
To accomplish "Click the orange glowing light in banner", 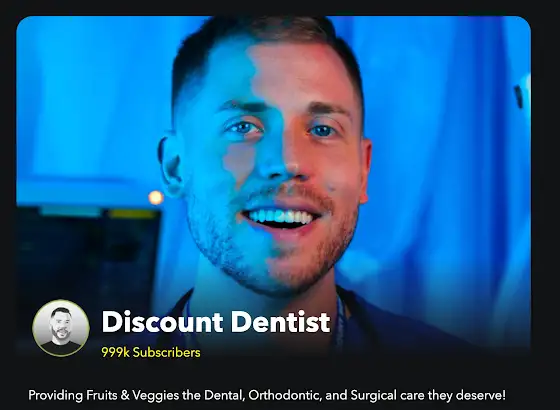I will coord(156,197).
